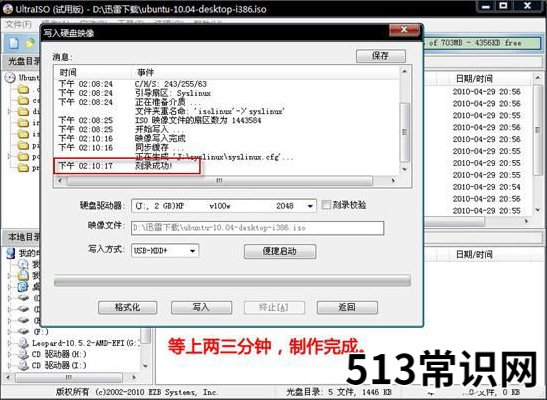Open the 文件(F) menu
The height and width of the screenshot is (400, 547).
18,24
